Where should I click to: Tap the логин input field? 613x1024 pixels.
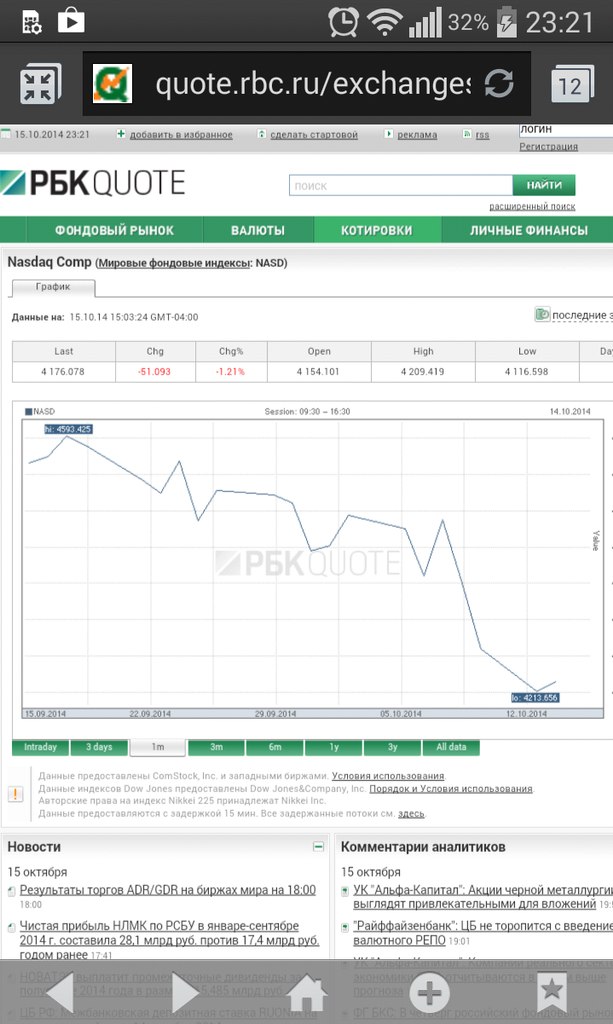(x=565, y=129)
